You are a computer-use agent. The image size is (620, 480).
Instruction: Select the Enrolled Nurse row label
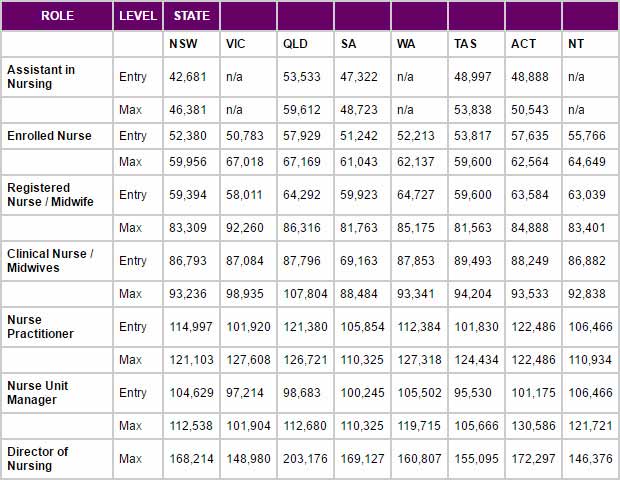pos(49,136)
